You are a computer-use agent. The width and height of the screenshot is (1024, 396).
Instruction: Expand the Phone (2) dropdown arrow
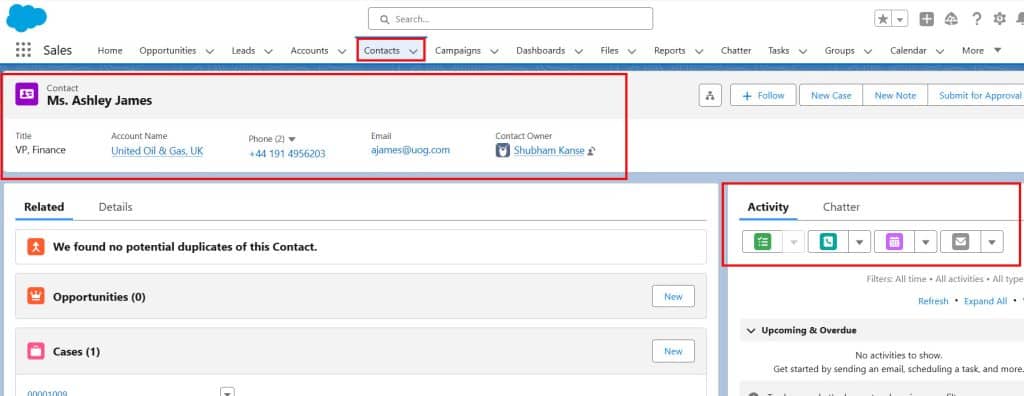pos(292,139)
